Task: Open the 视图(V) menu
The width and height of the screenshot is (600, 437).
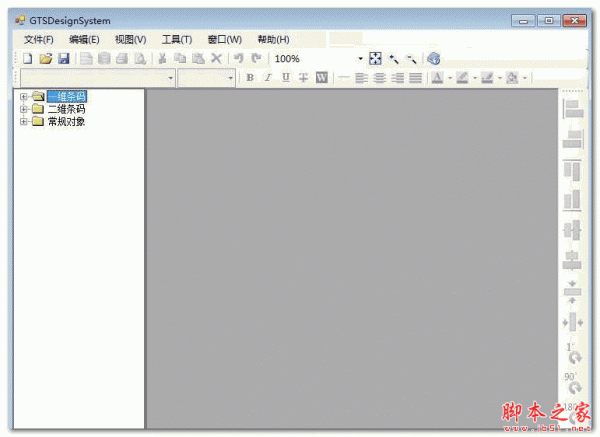Action: click(130, 39)
